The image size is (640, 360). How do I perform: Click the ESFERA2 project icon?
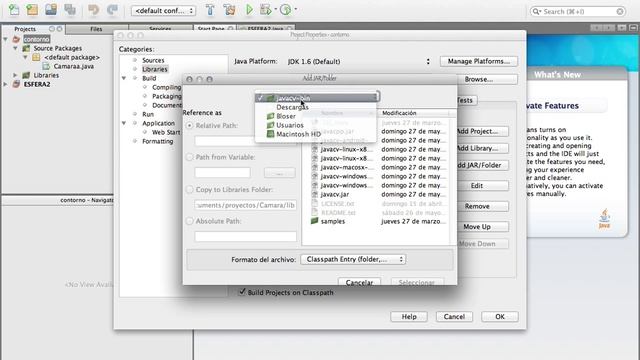tap(16, 84)
